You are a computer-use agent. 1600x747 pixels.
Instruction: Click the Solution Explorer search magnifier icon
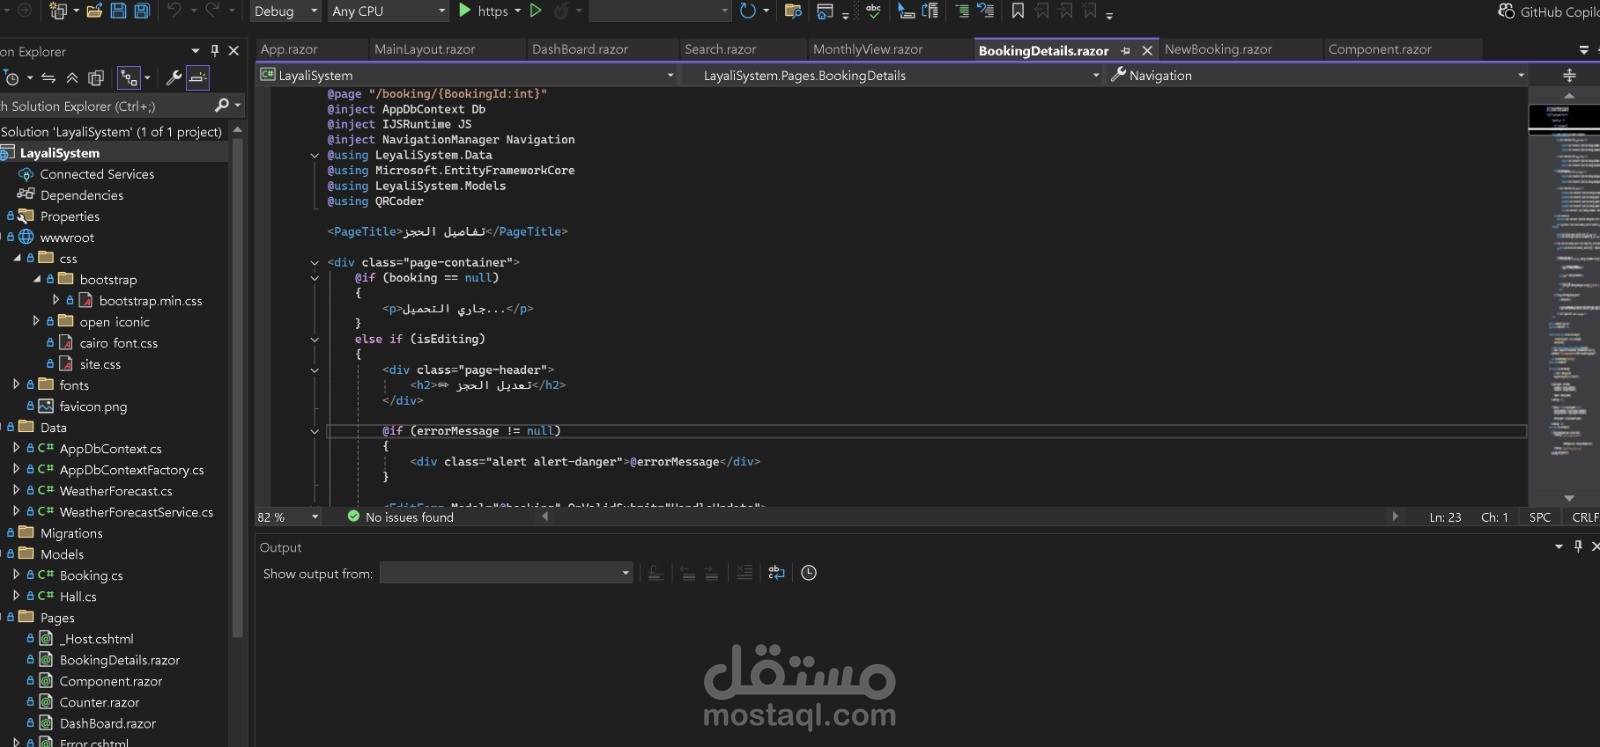click(x=222, y=105)
